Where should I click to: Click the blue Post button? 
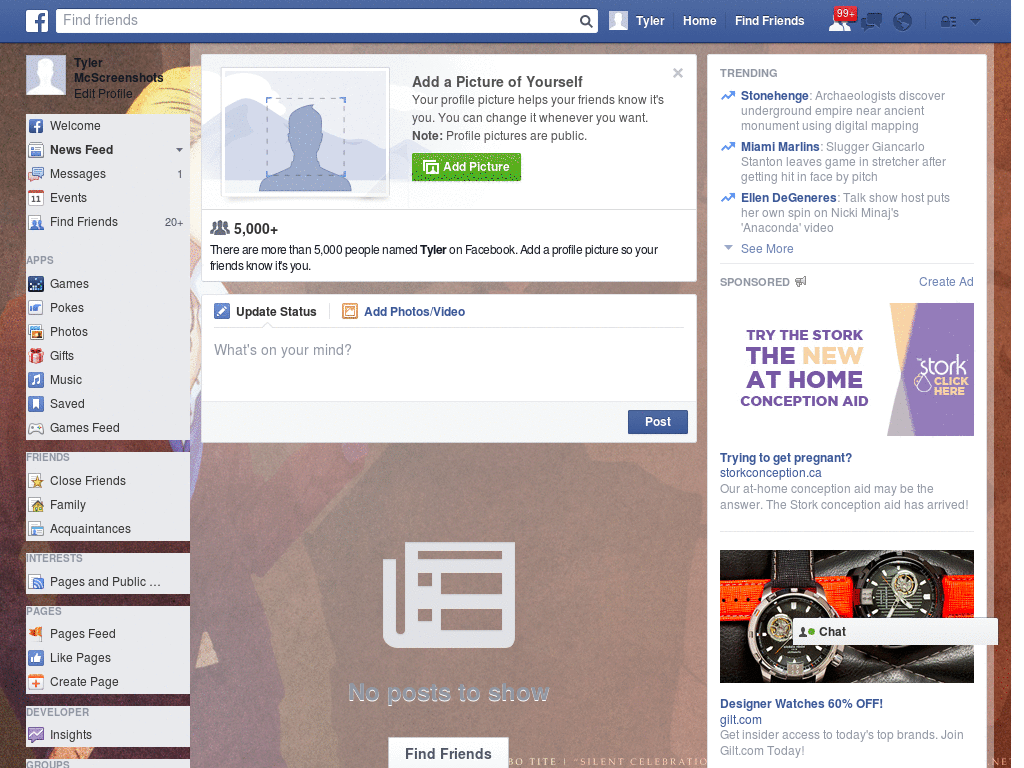(x=658, y=422)
